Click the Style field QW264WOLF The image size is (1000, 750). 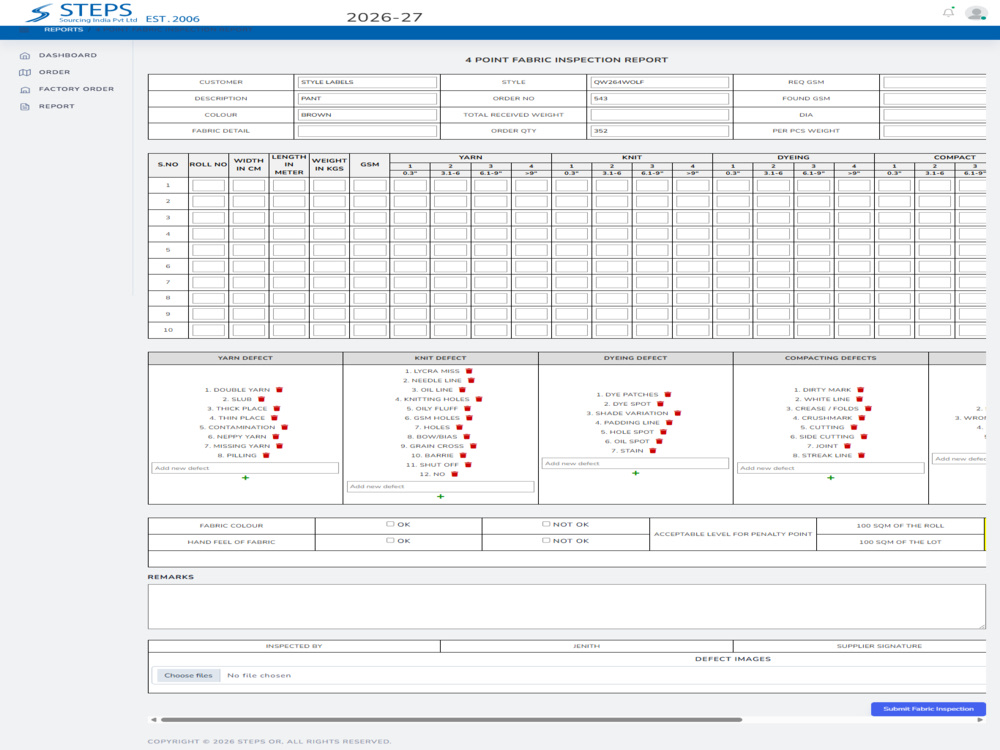659,82
